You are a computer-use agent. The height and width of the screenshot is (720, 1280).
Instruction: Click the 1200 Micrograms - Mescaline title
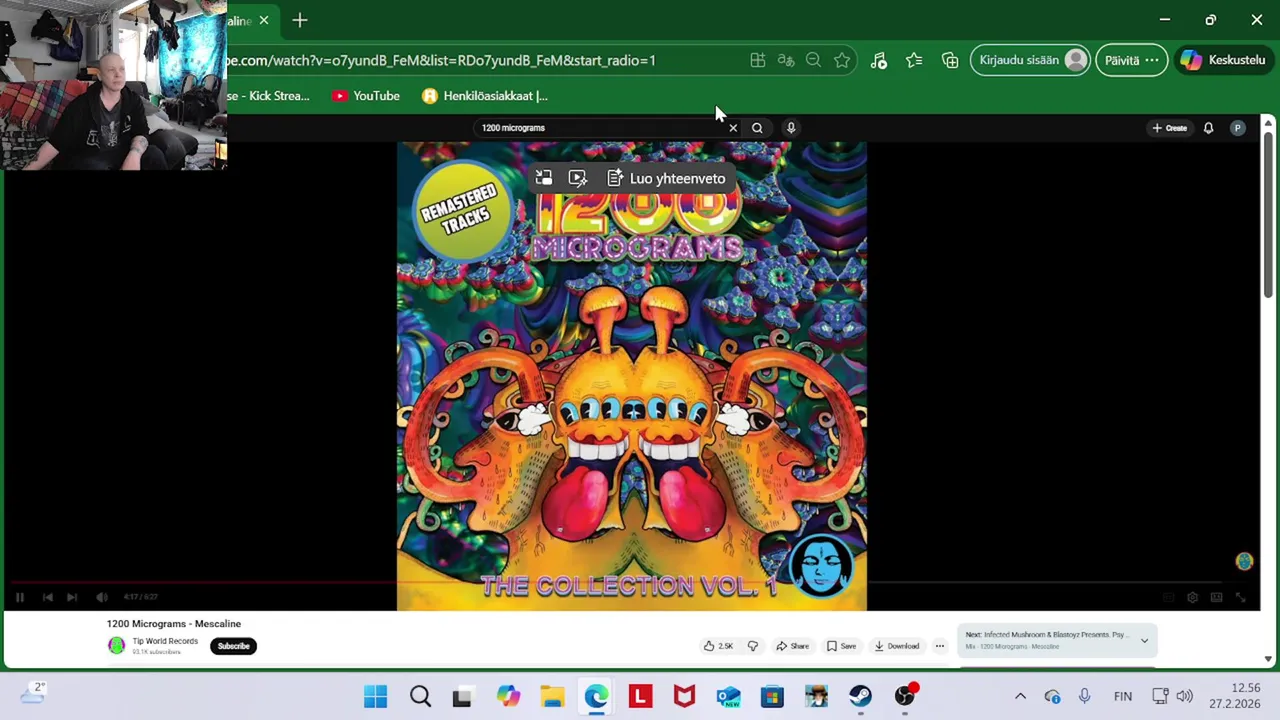[x=174, y=624]
